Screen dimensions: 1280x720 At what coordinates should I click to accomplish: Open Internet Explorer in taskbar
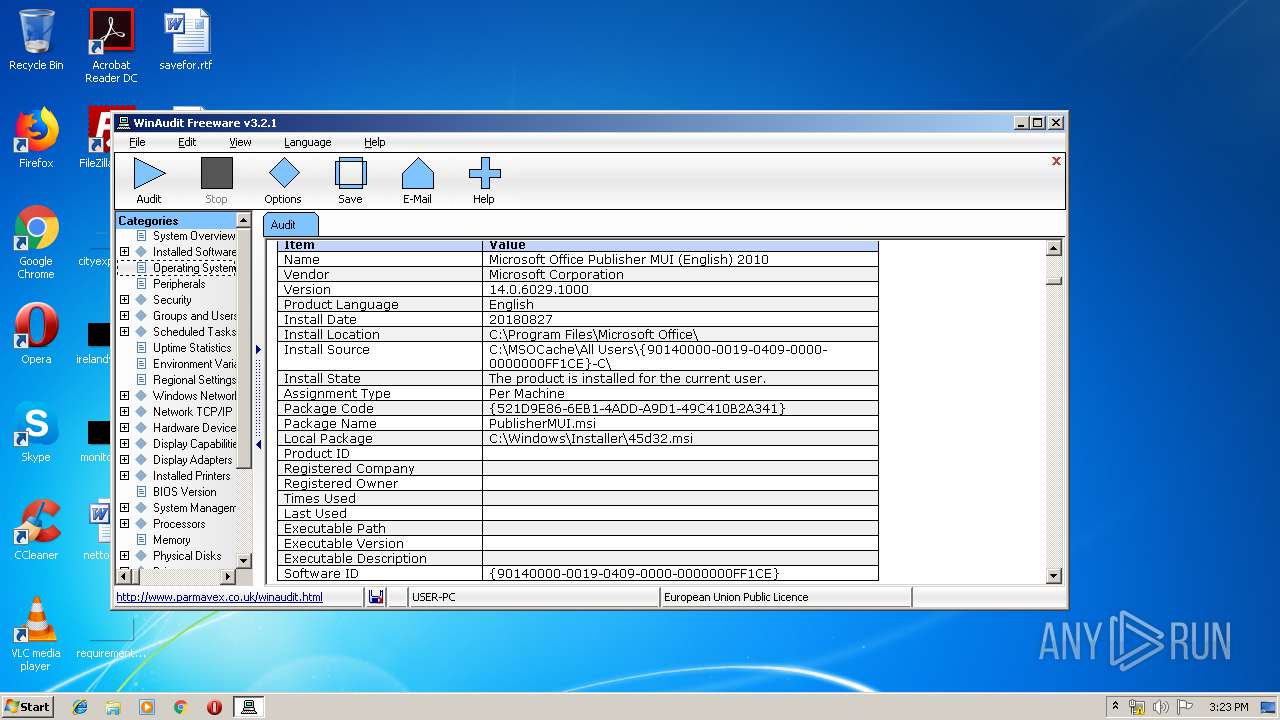pyautogui.click(x=80, y=707)
